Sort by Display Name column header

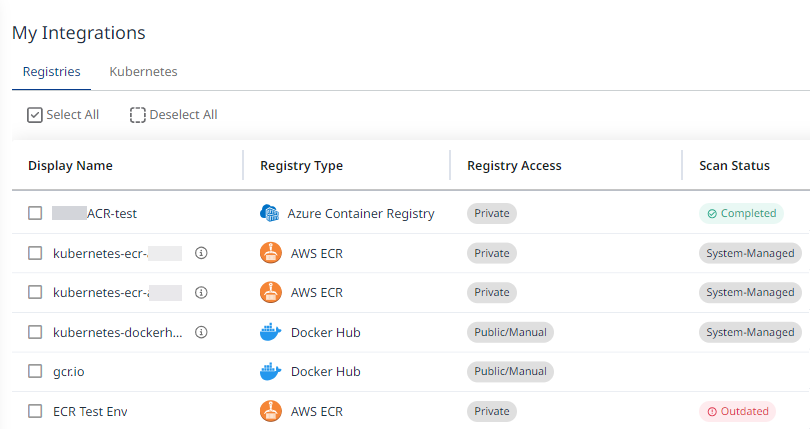(70, 166)
